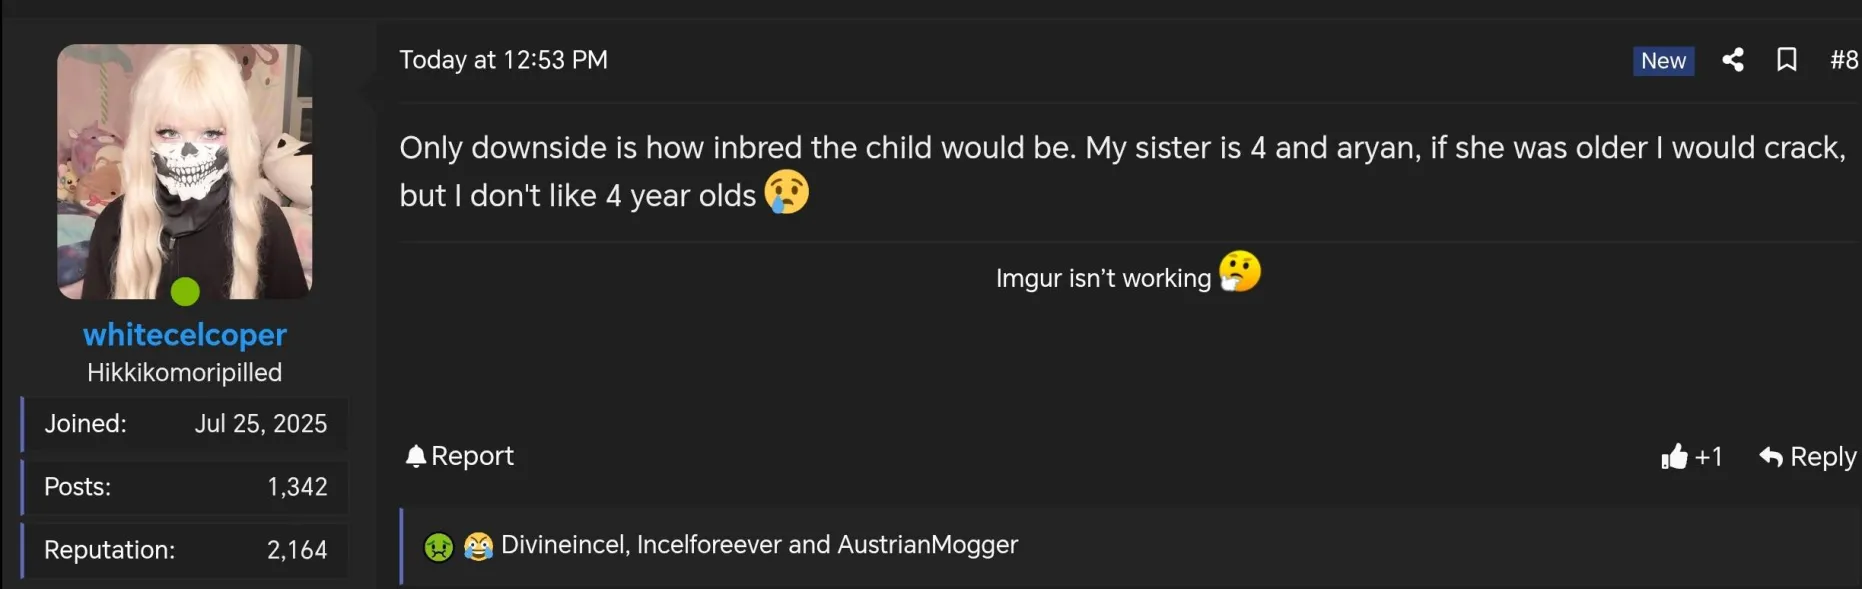1862x589 pixels.
Task: Open AustrianMogger's profile from the reactions list
Action: click(x=927, y=545)
